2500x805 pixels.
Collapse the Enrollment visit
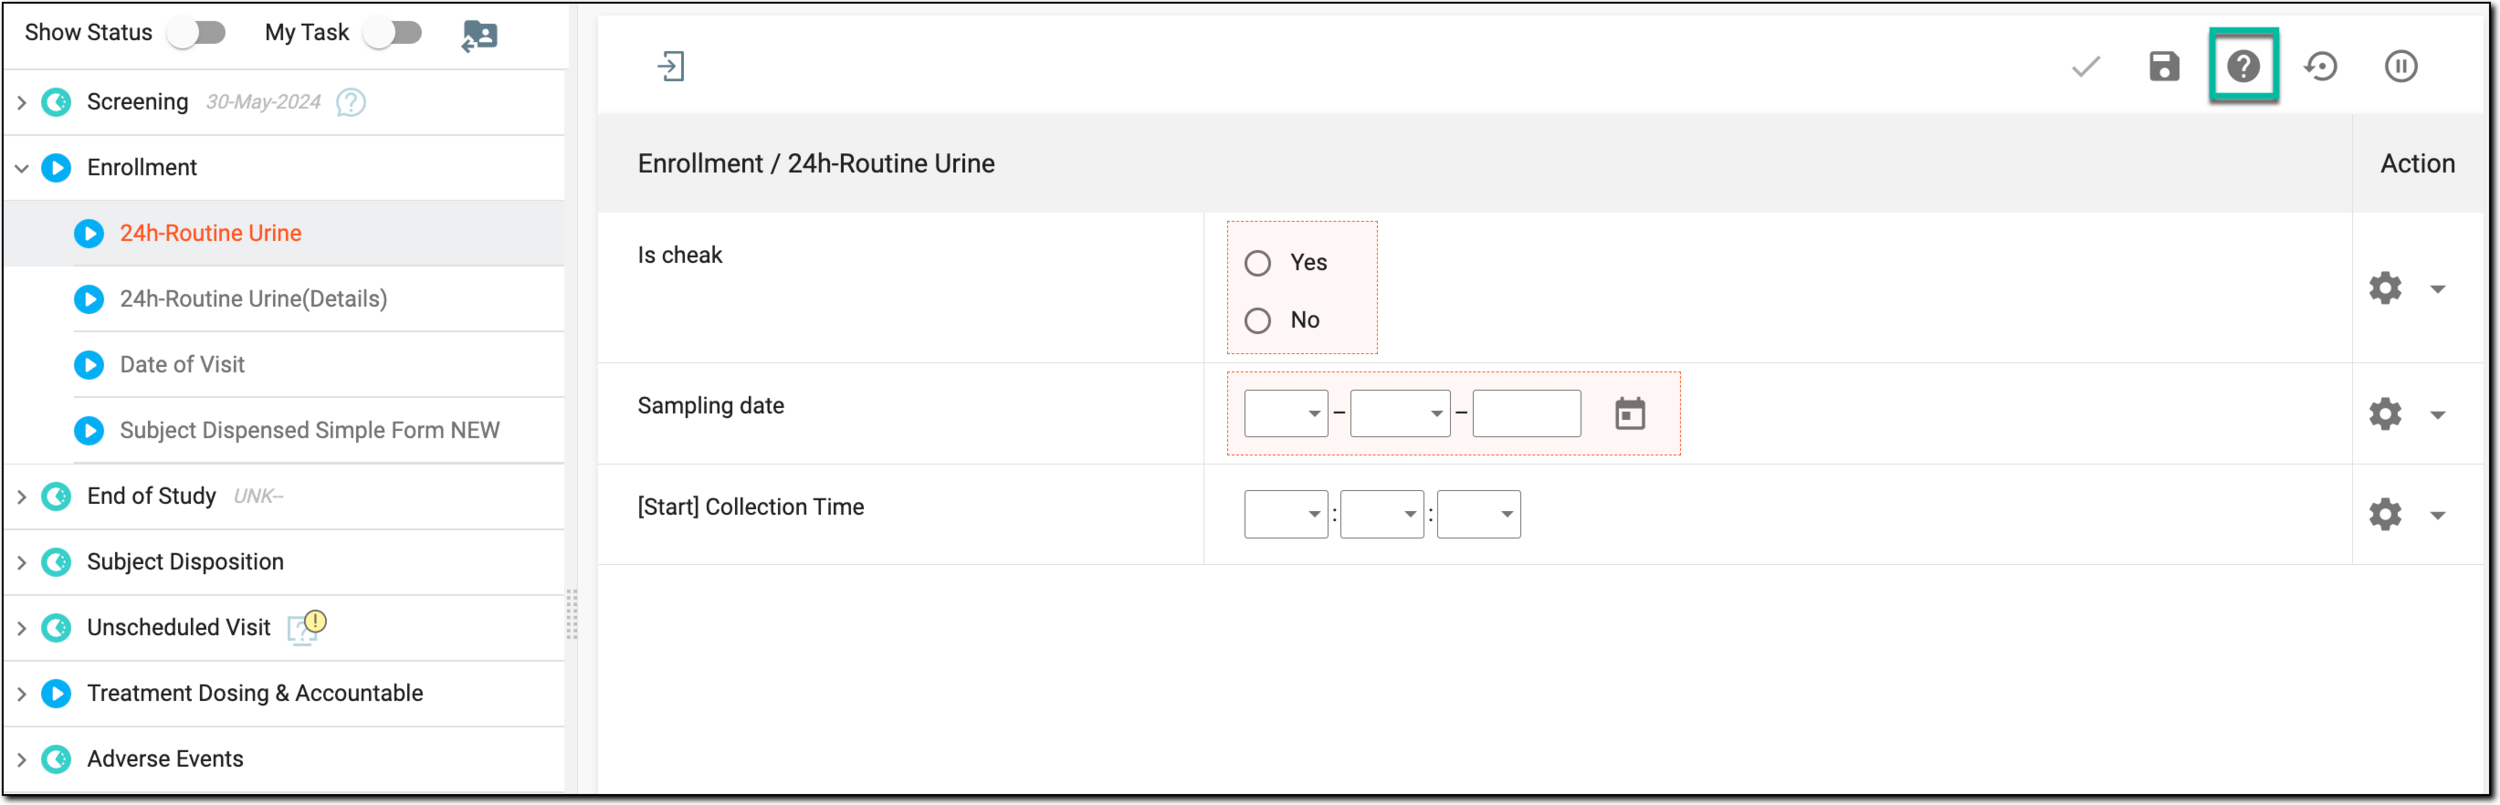coord(21,168)
